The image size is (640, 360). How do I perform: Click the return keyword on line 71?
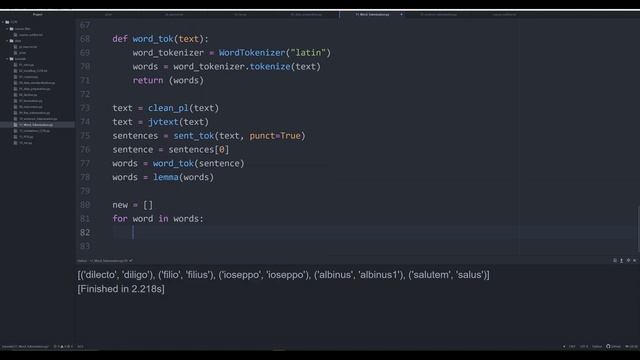pos(148,80)
